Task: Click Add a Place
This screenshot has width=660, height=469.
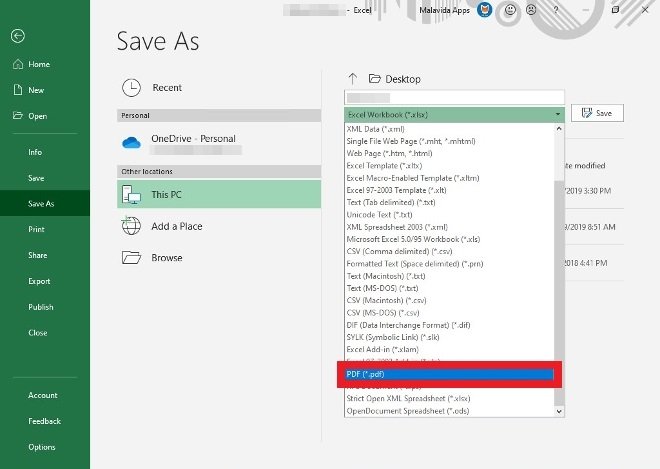Action: (219, 227)
